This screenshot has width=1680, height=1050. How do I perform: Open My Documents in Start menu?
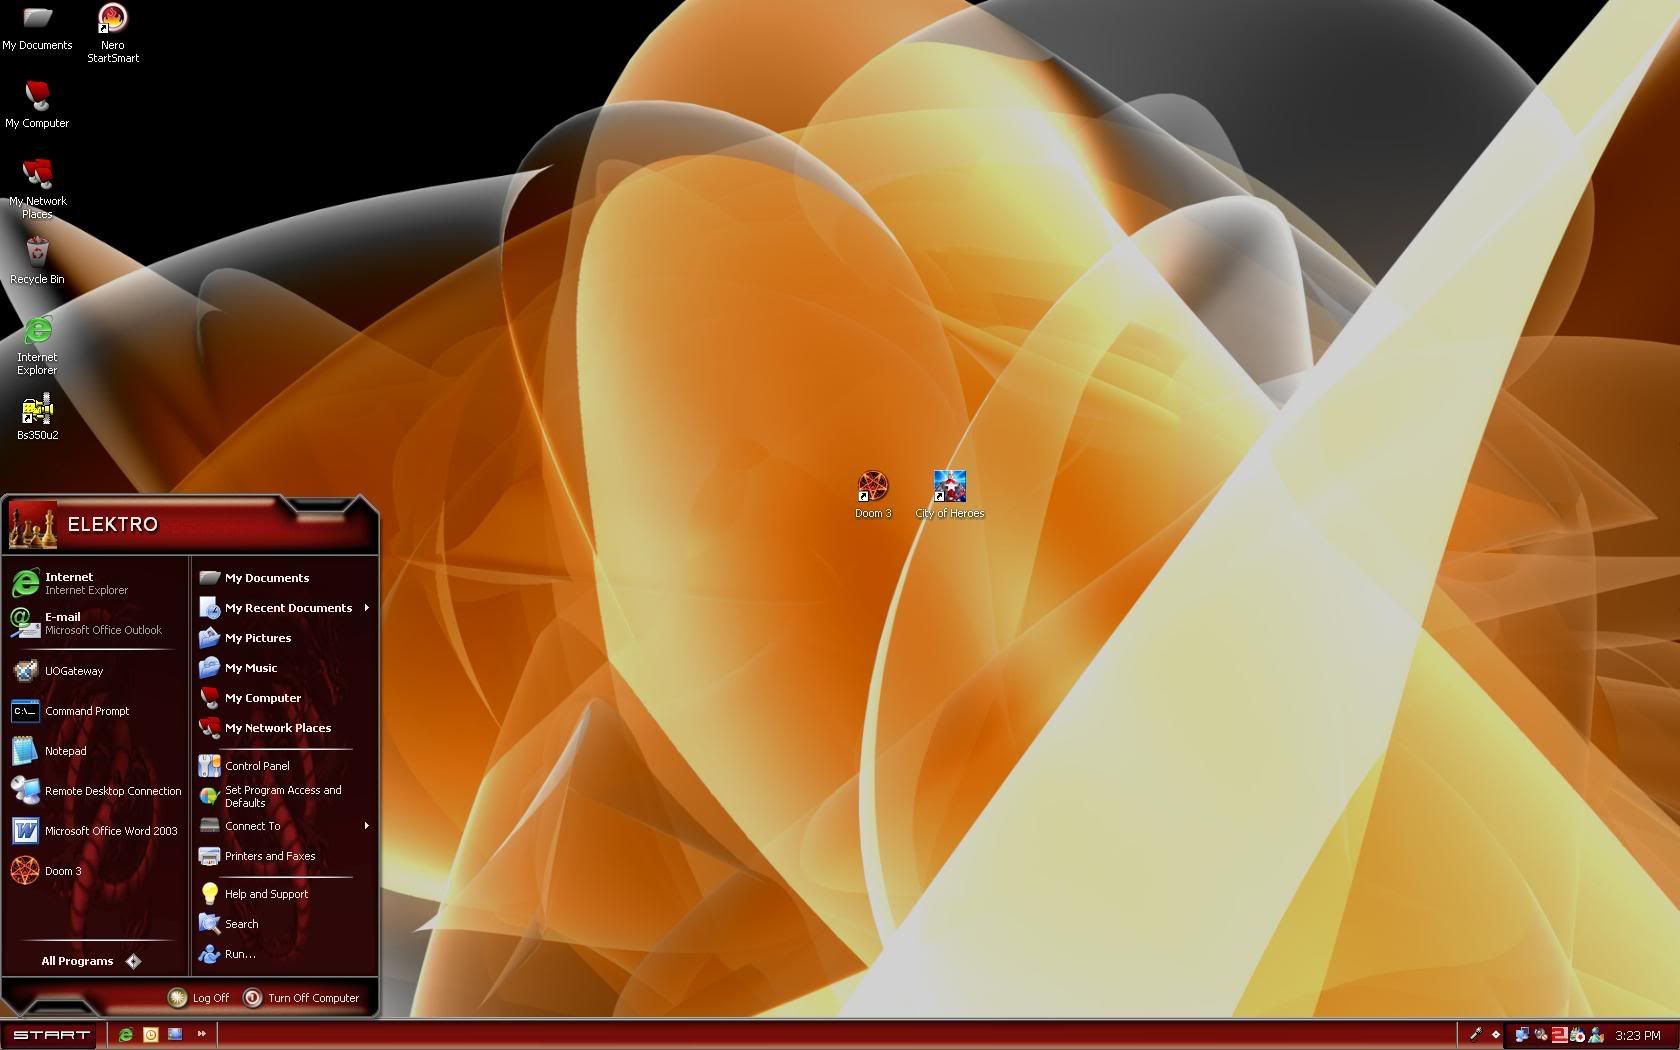[284, 578]
